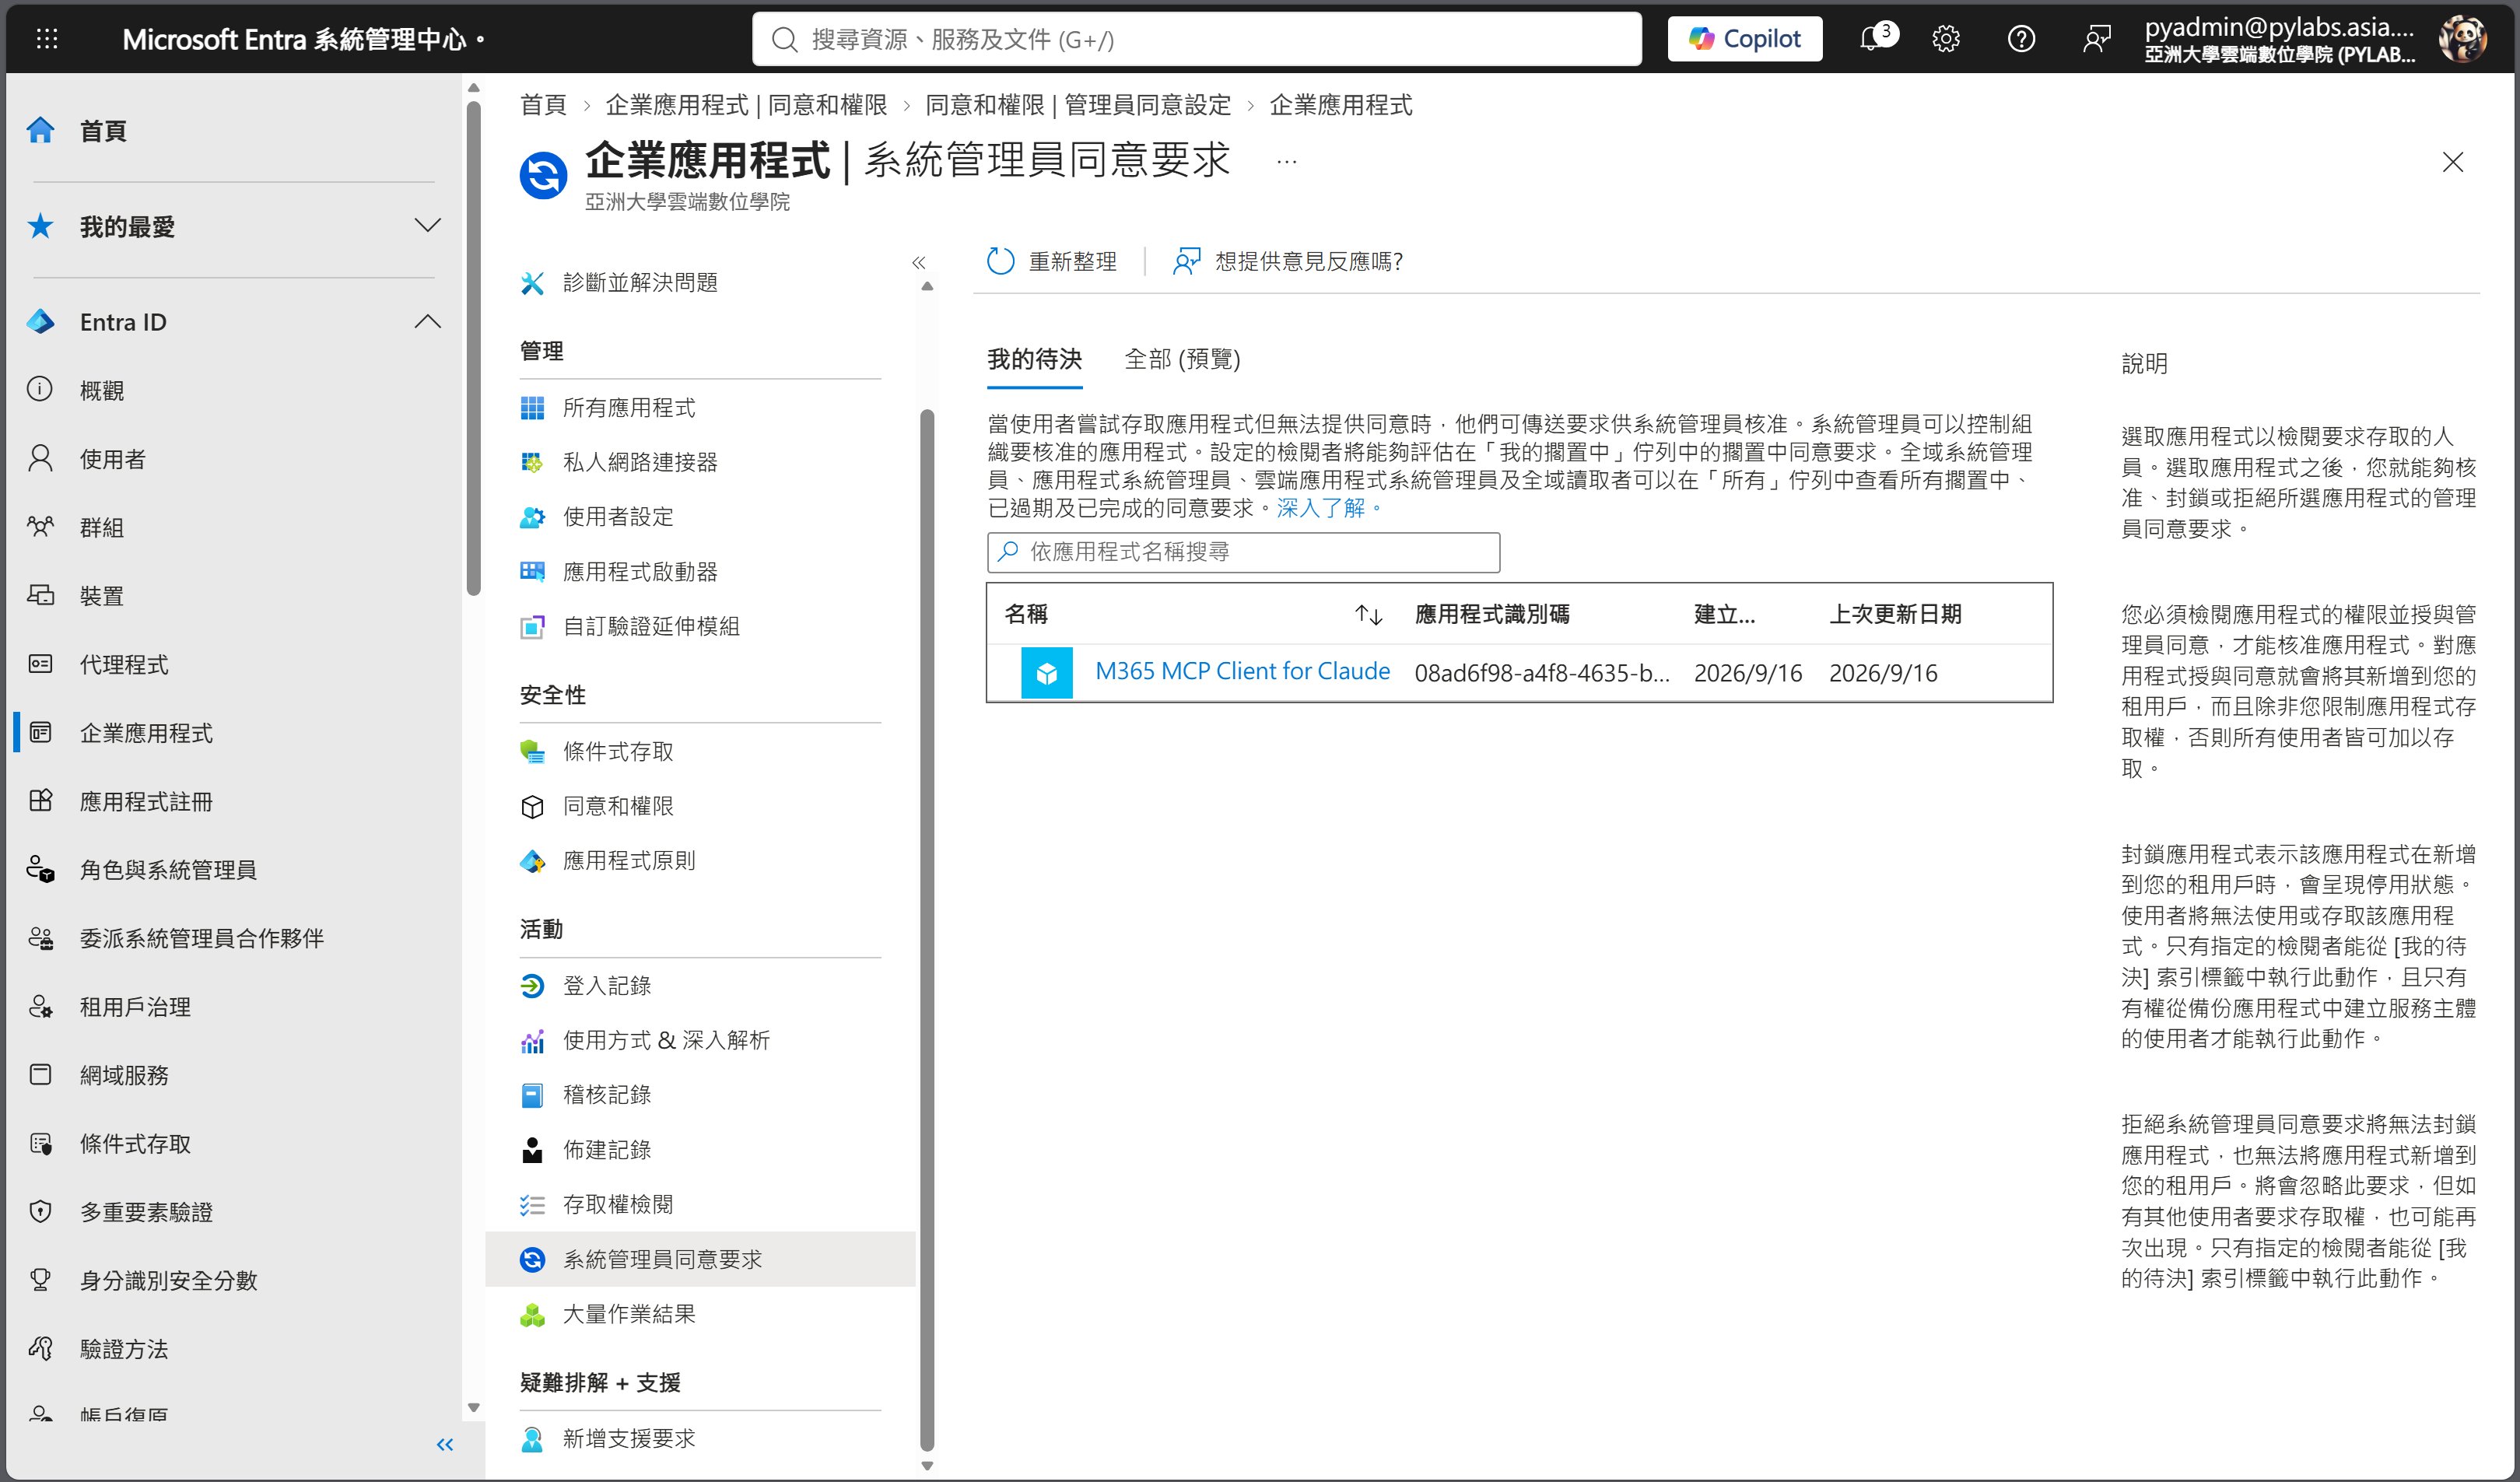Open the feedback person icon in header

pos(2096,39)
